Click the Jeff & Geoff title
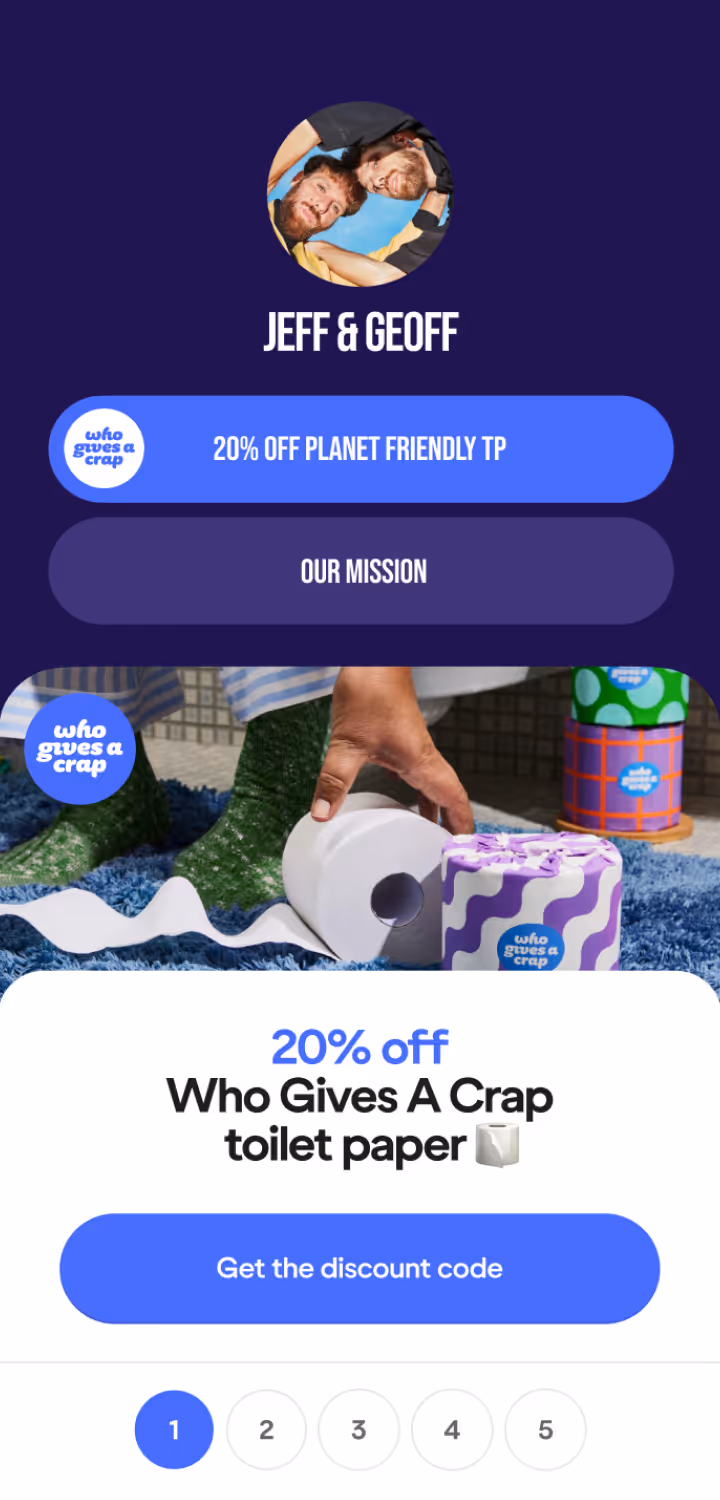720x1500 pixels. click(360, 333)
